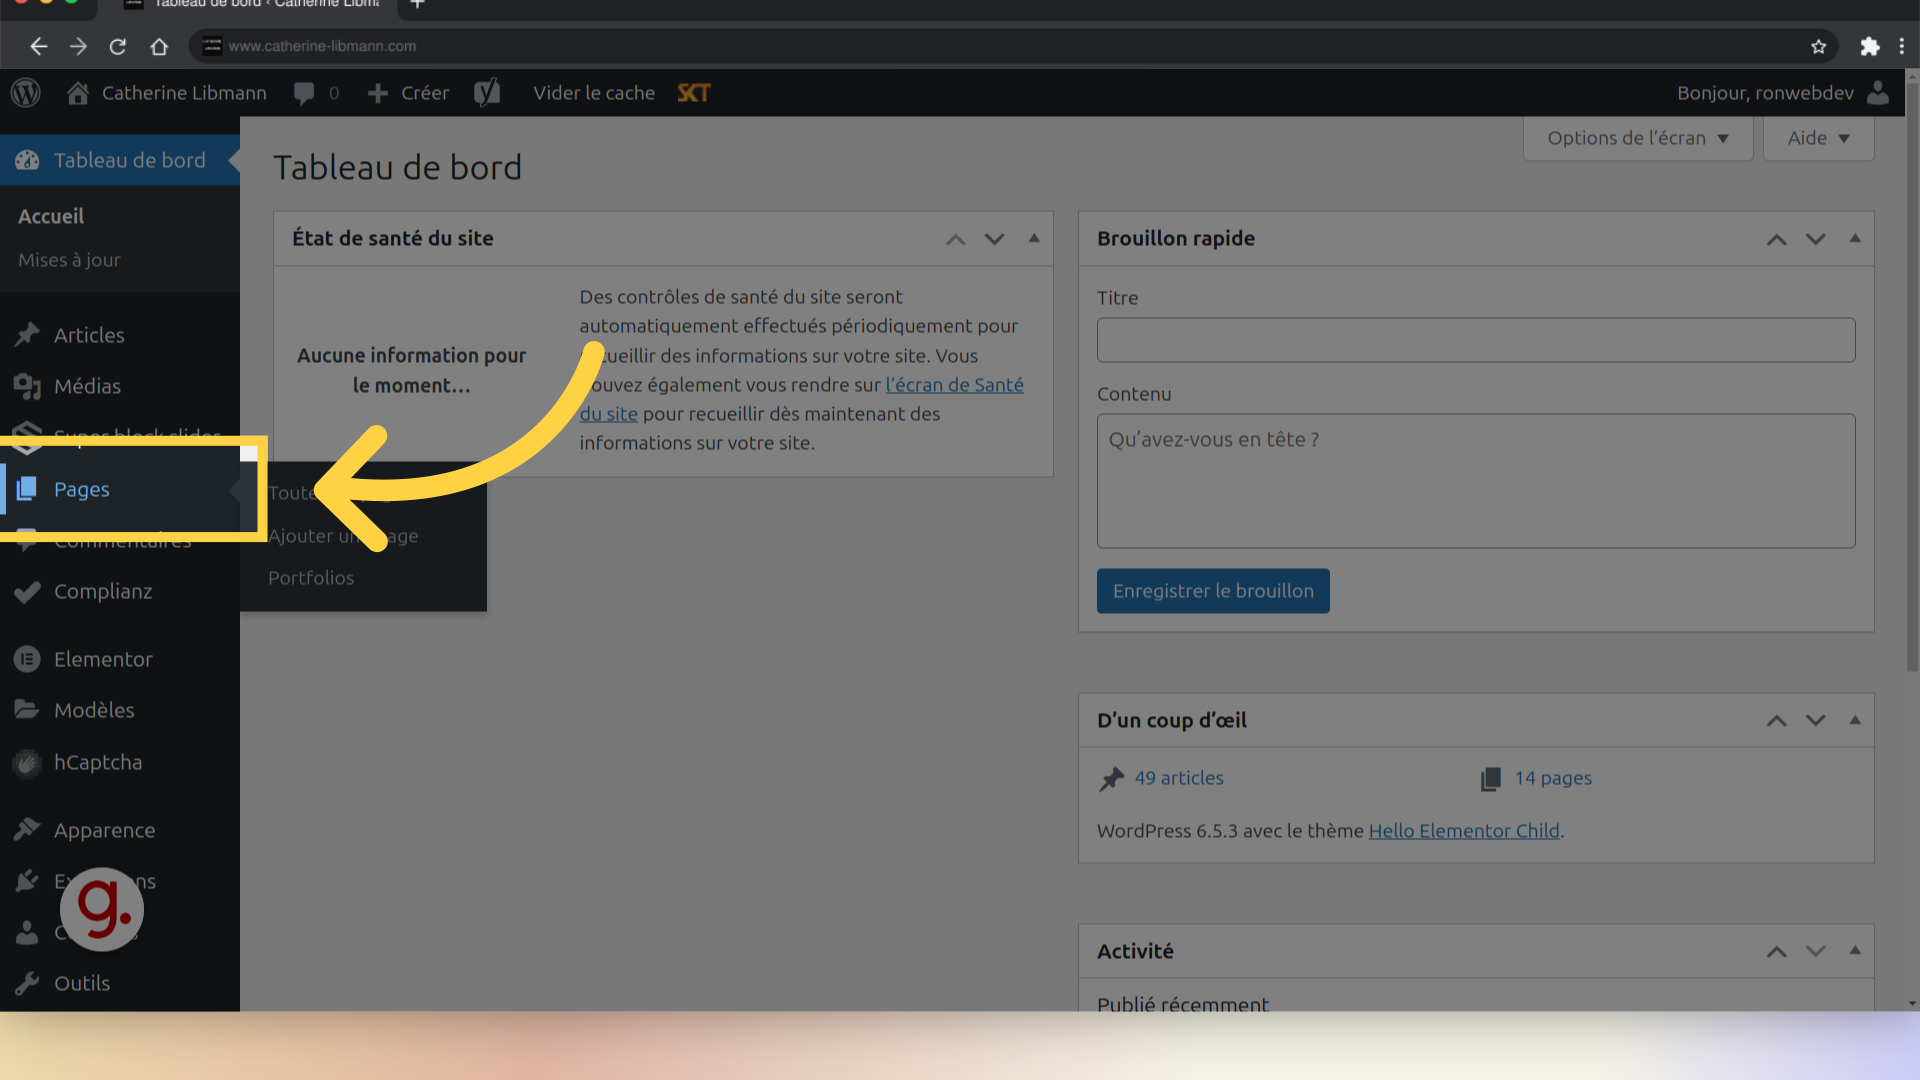Open hCaptcha in sidebar
This screenshot has height=1080, width=1920.
pos(98,762)
